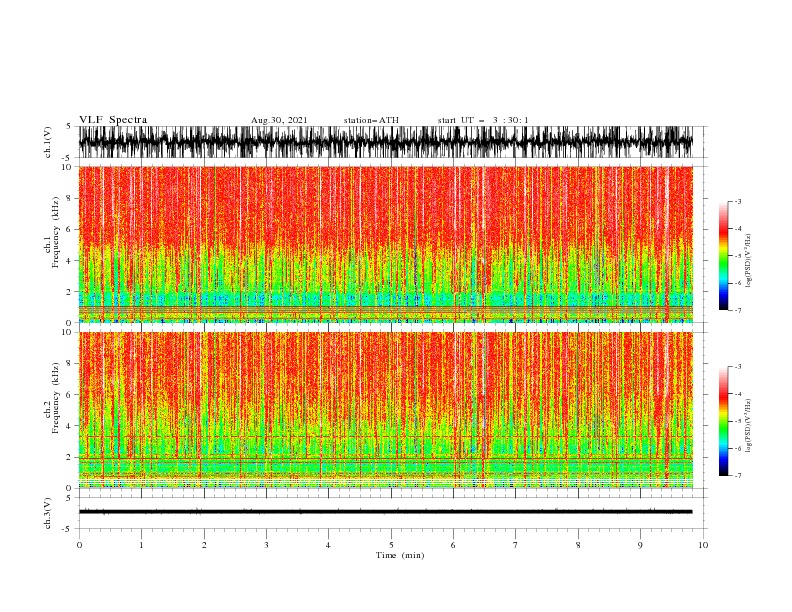Click the "3" tick label on the Time axis
Viewport: 792px width, 612px height.
[266, 545]
